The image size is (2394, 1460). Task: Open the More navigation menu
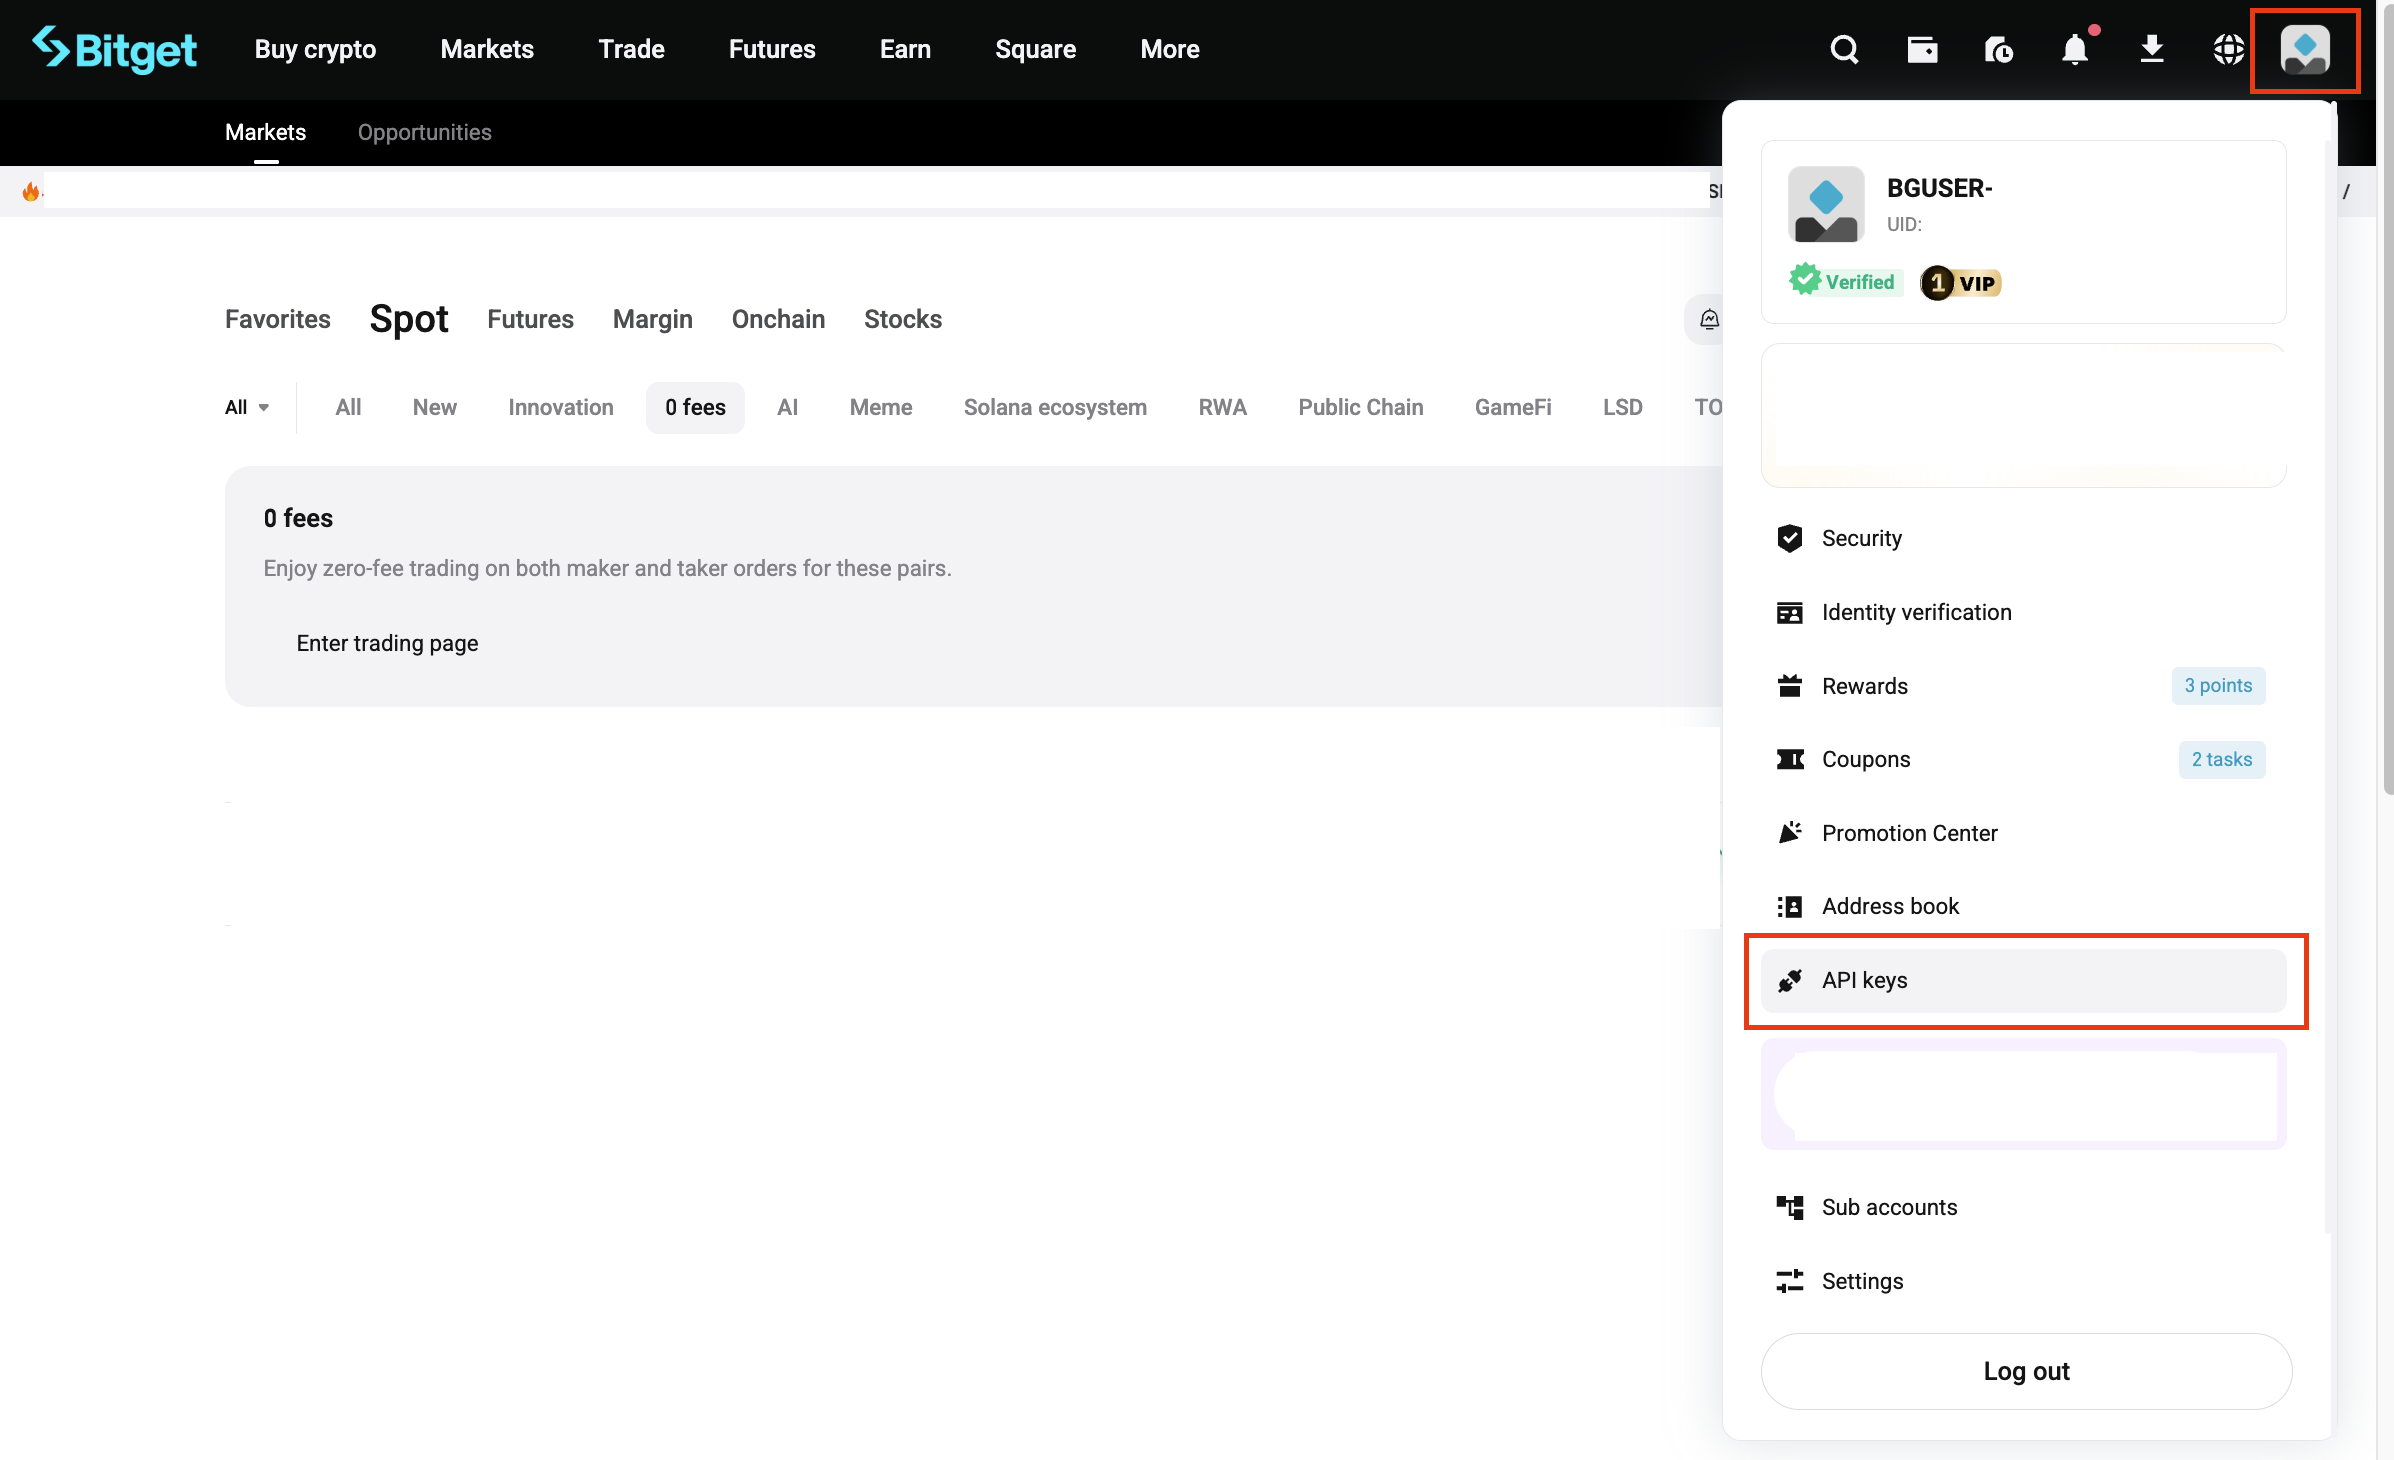point(1169,49)
